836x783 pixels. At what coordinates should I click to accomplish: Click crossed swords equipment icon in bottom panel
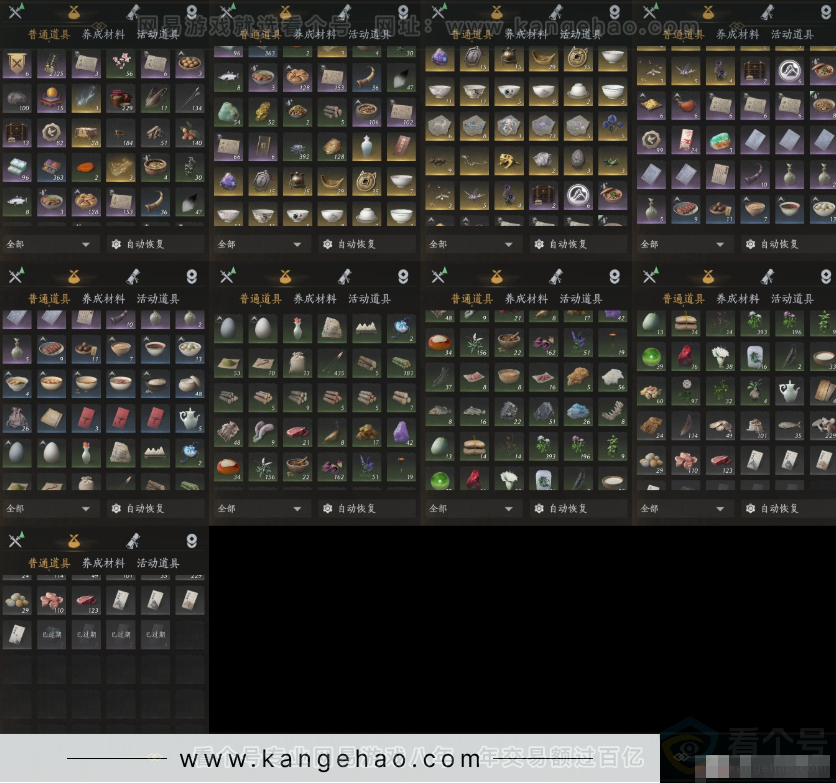pyautogui.click(x=16, y=540)
